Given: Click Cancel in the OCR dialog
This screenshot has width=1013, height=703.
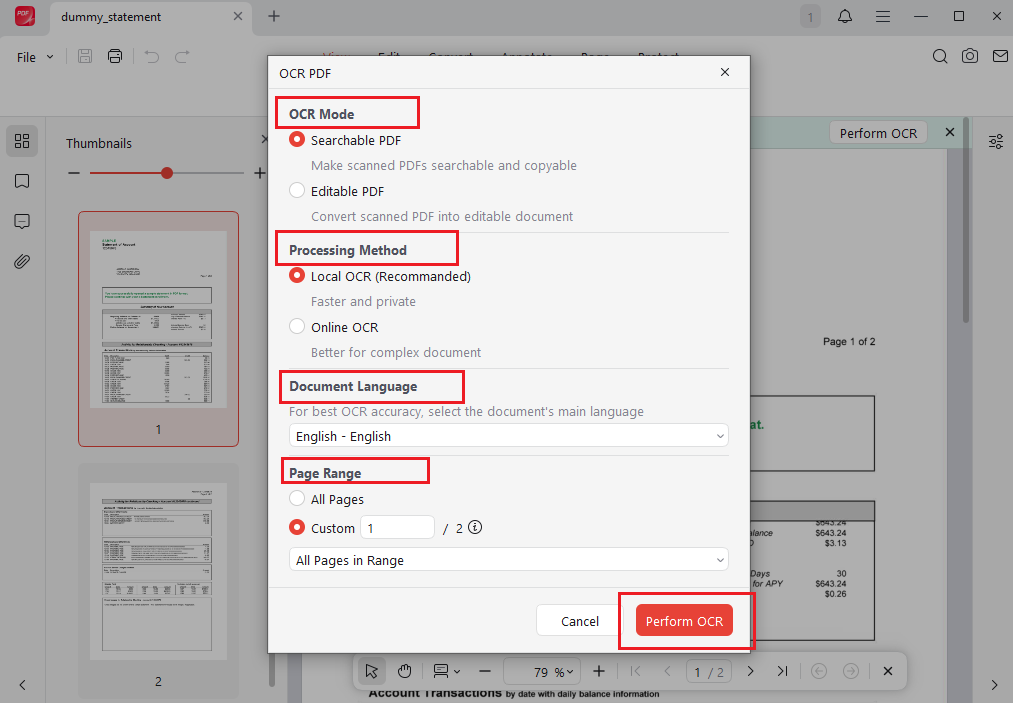Looking at the screenshot, I should point(580,621).
